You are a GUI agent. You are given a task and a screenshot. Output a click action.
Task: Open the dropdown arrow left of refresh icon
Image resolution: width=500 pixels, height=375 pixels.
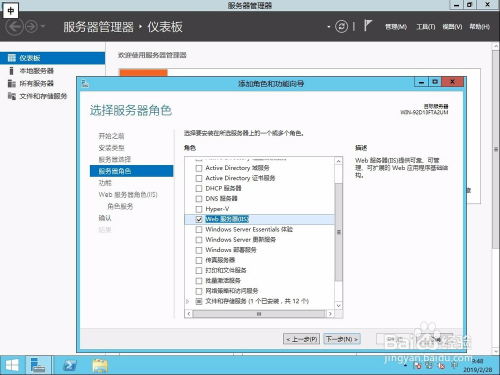pyautogui.click(x=329, y=27)
